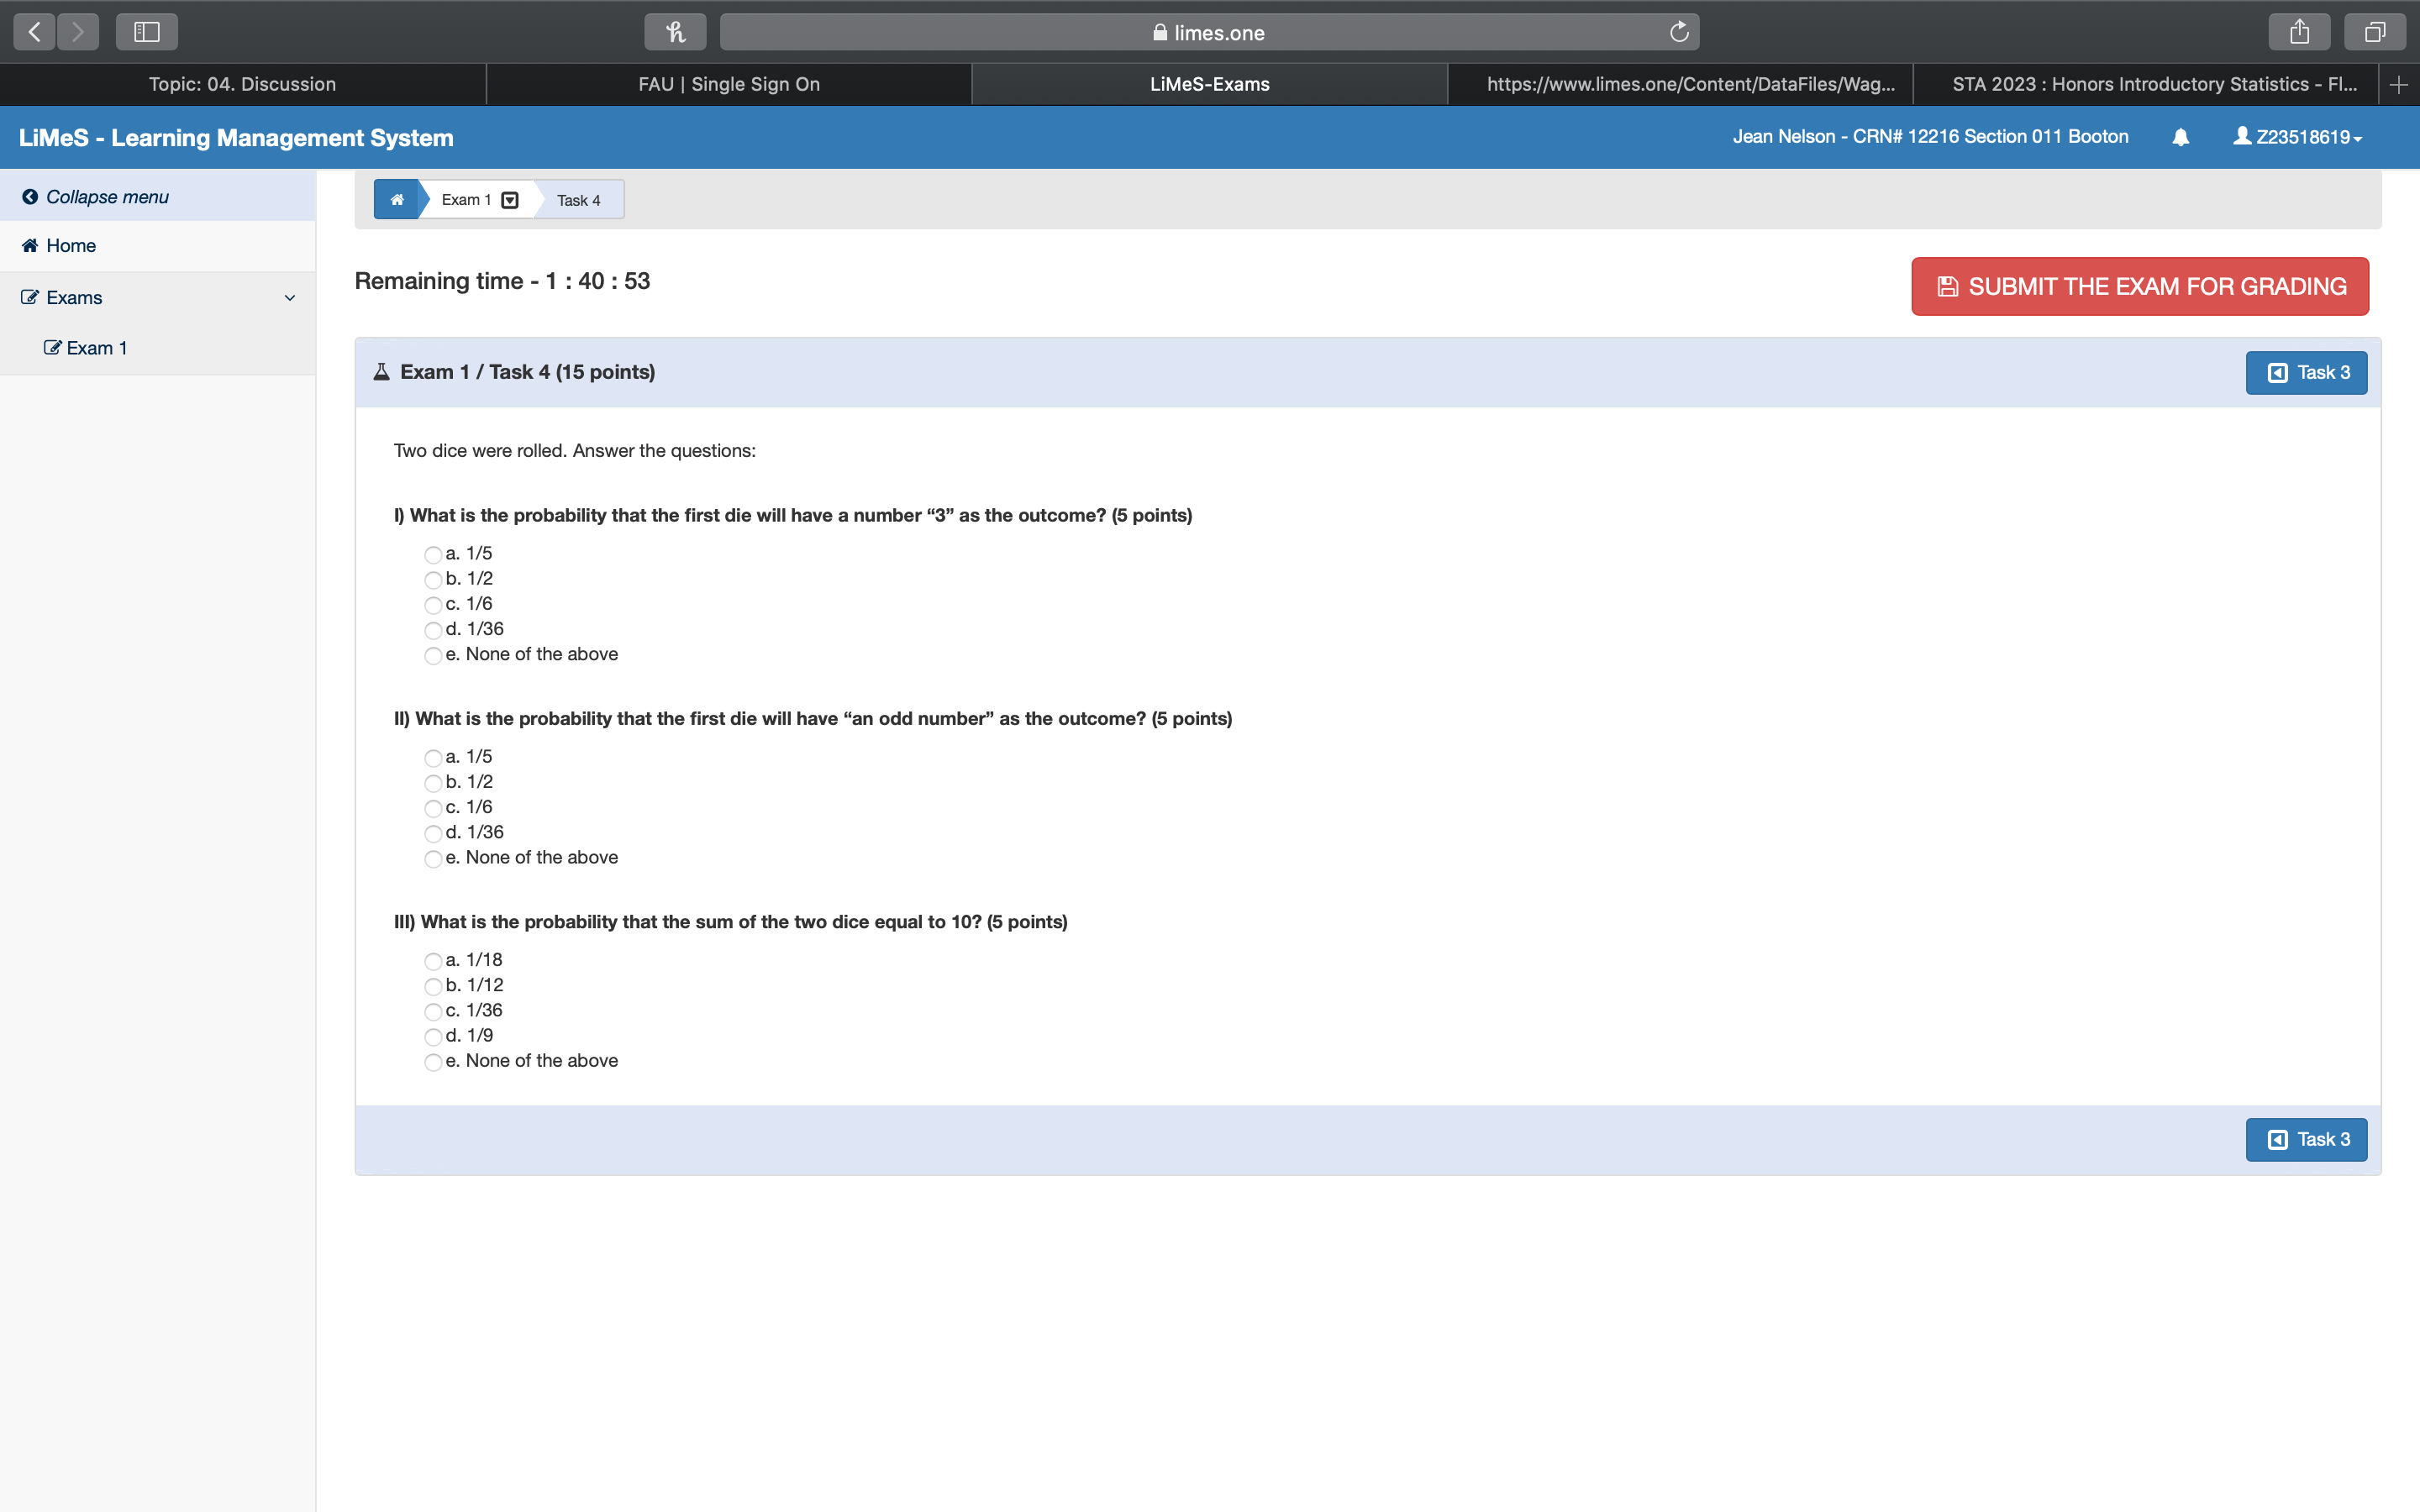Screen dimensions: 2420x1512
Task: Select answer c. 1/6 for question I
Action: (x=433, y=605)
